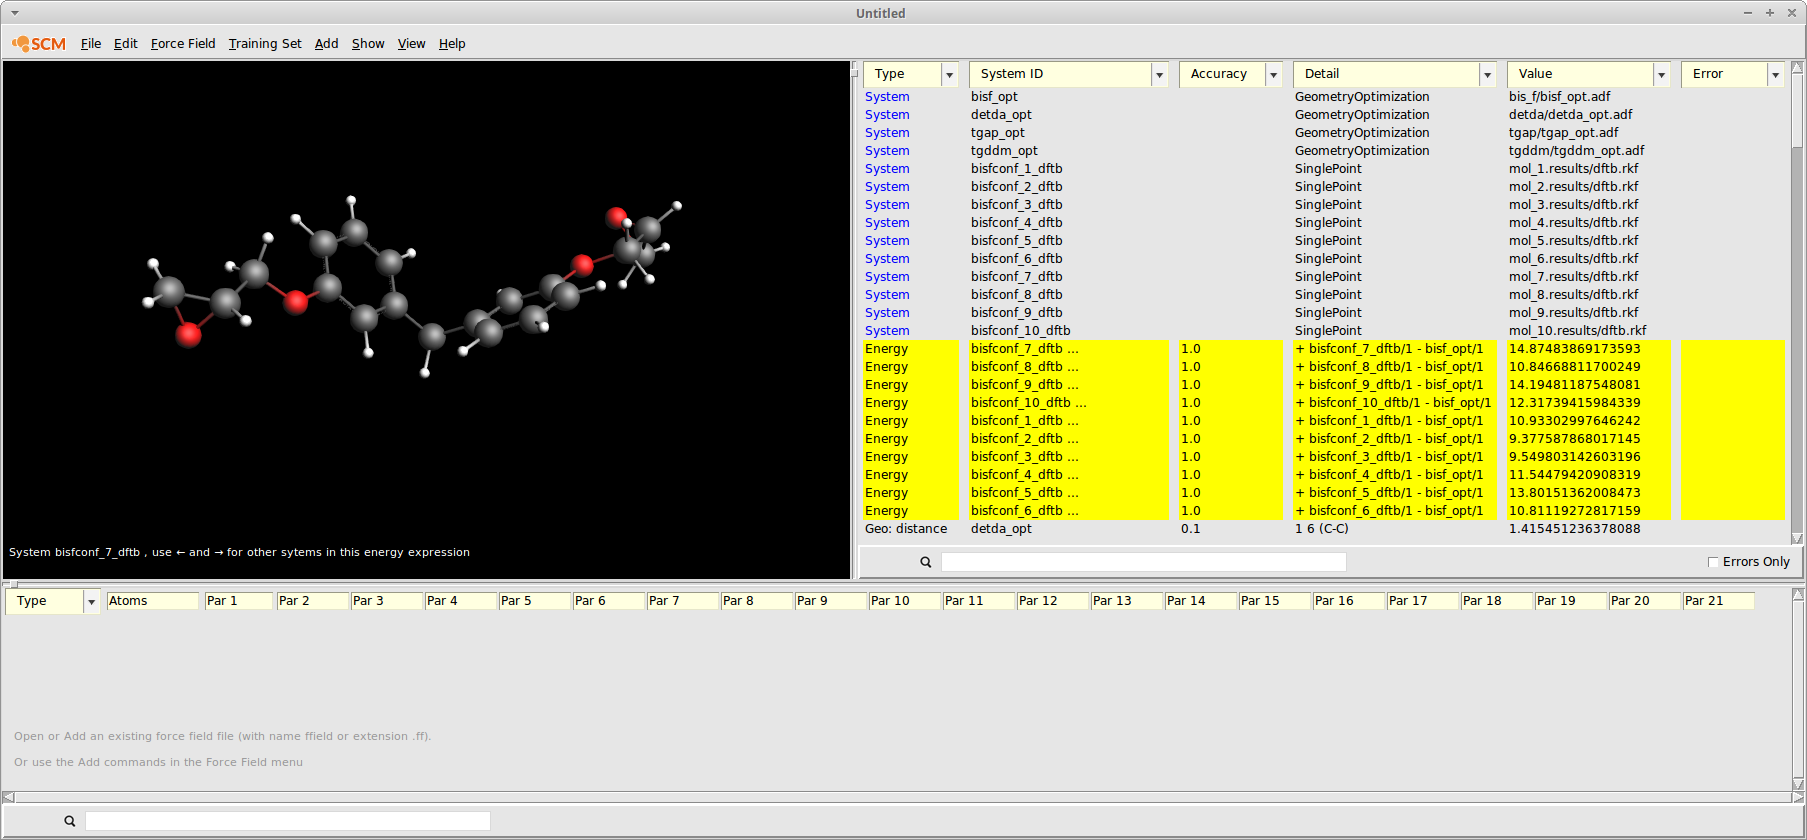Open the Show menu
Screen dimensions: 1807x840
[368, 44]
